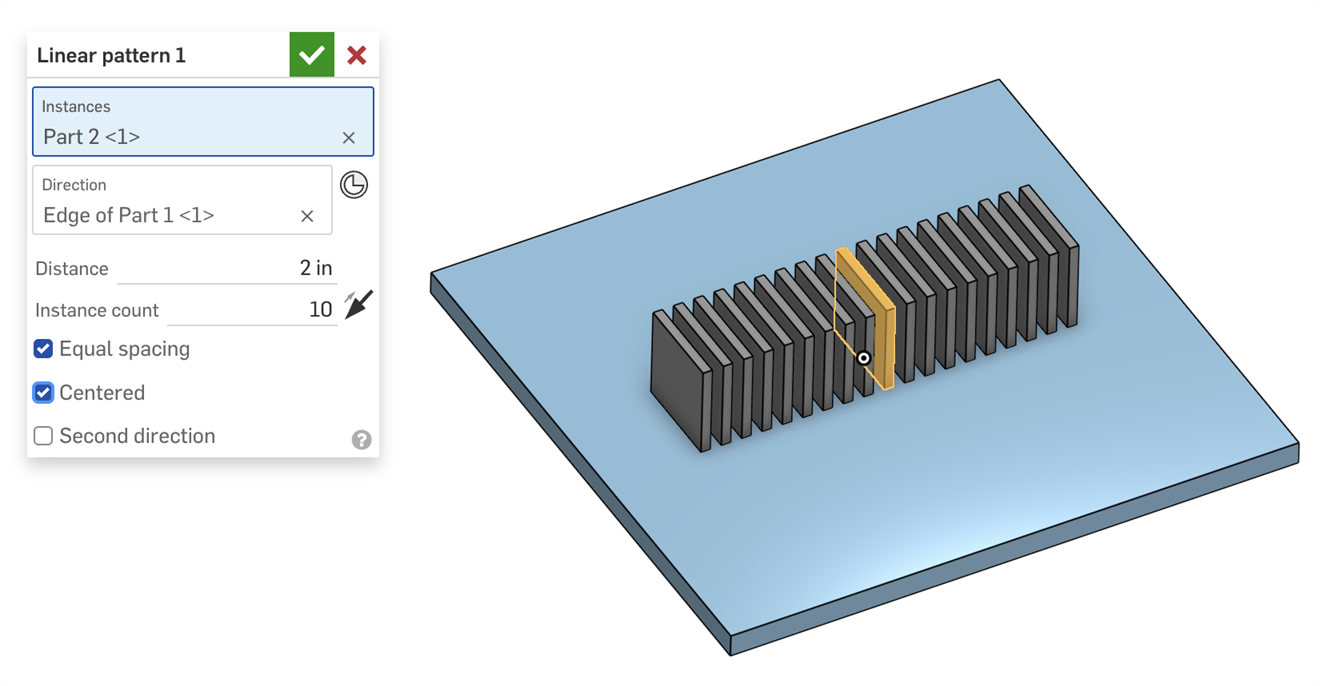Image resolution: width=1320 pixels, height=686 pixels.
Task: Focus the Direction selection field
Action: tap(182, 200)
